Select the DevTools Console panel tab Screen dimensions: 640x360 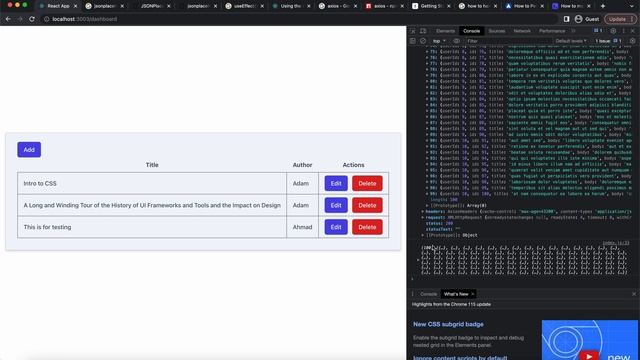pos(471,31)
